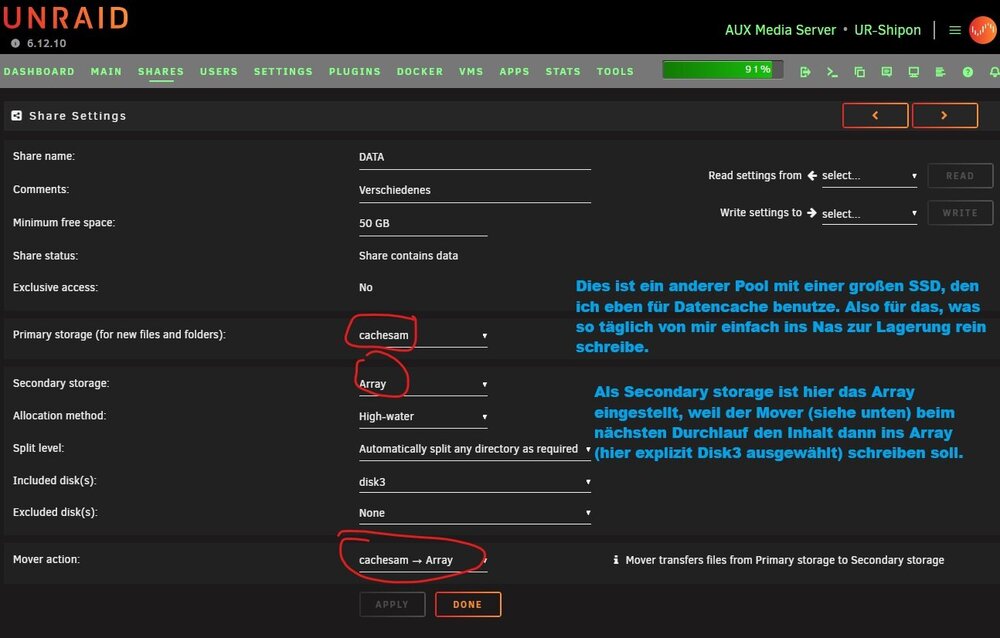This screenshot has width=1000, height=638.
Task: Click the Feedback speech-bubble icon
Action: pyautogui.click(x=886, y=72)
